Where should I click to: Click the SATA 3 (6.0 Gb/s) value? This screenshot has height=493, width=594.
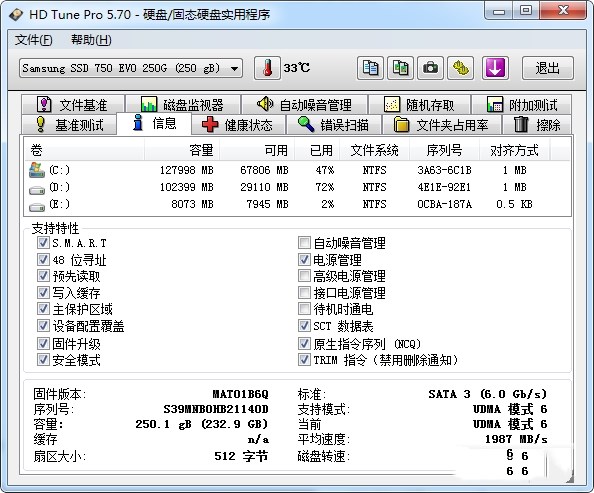click(488, 394)
